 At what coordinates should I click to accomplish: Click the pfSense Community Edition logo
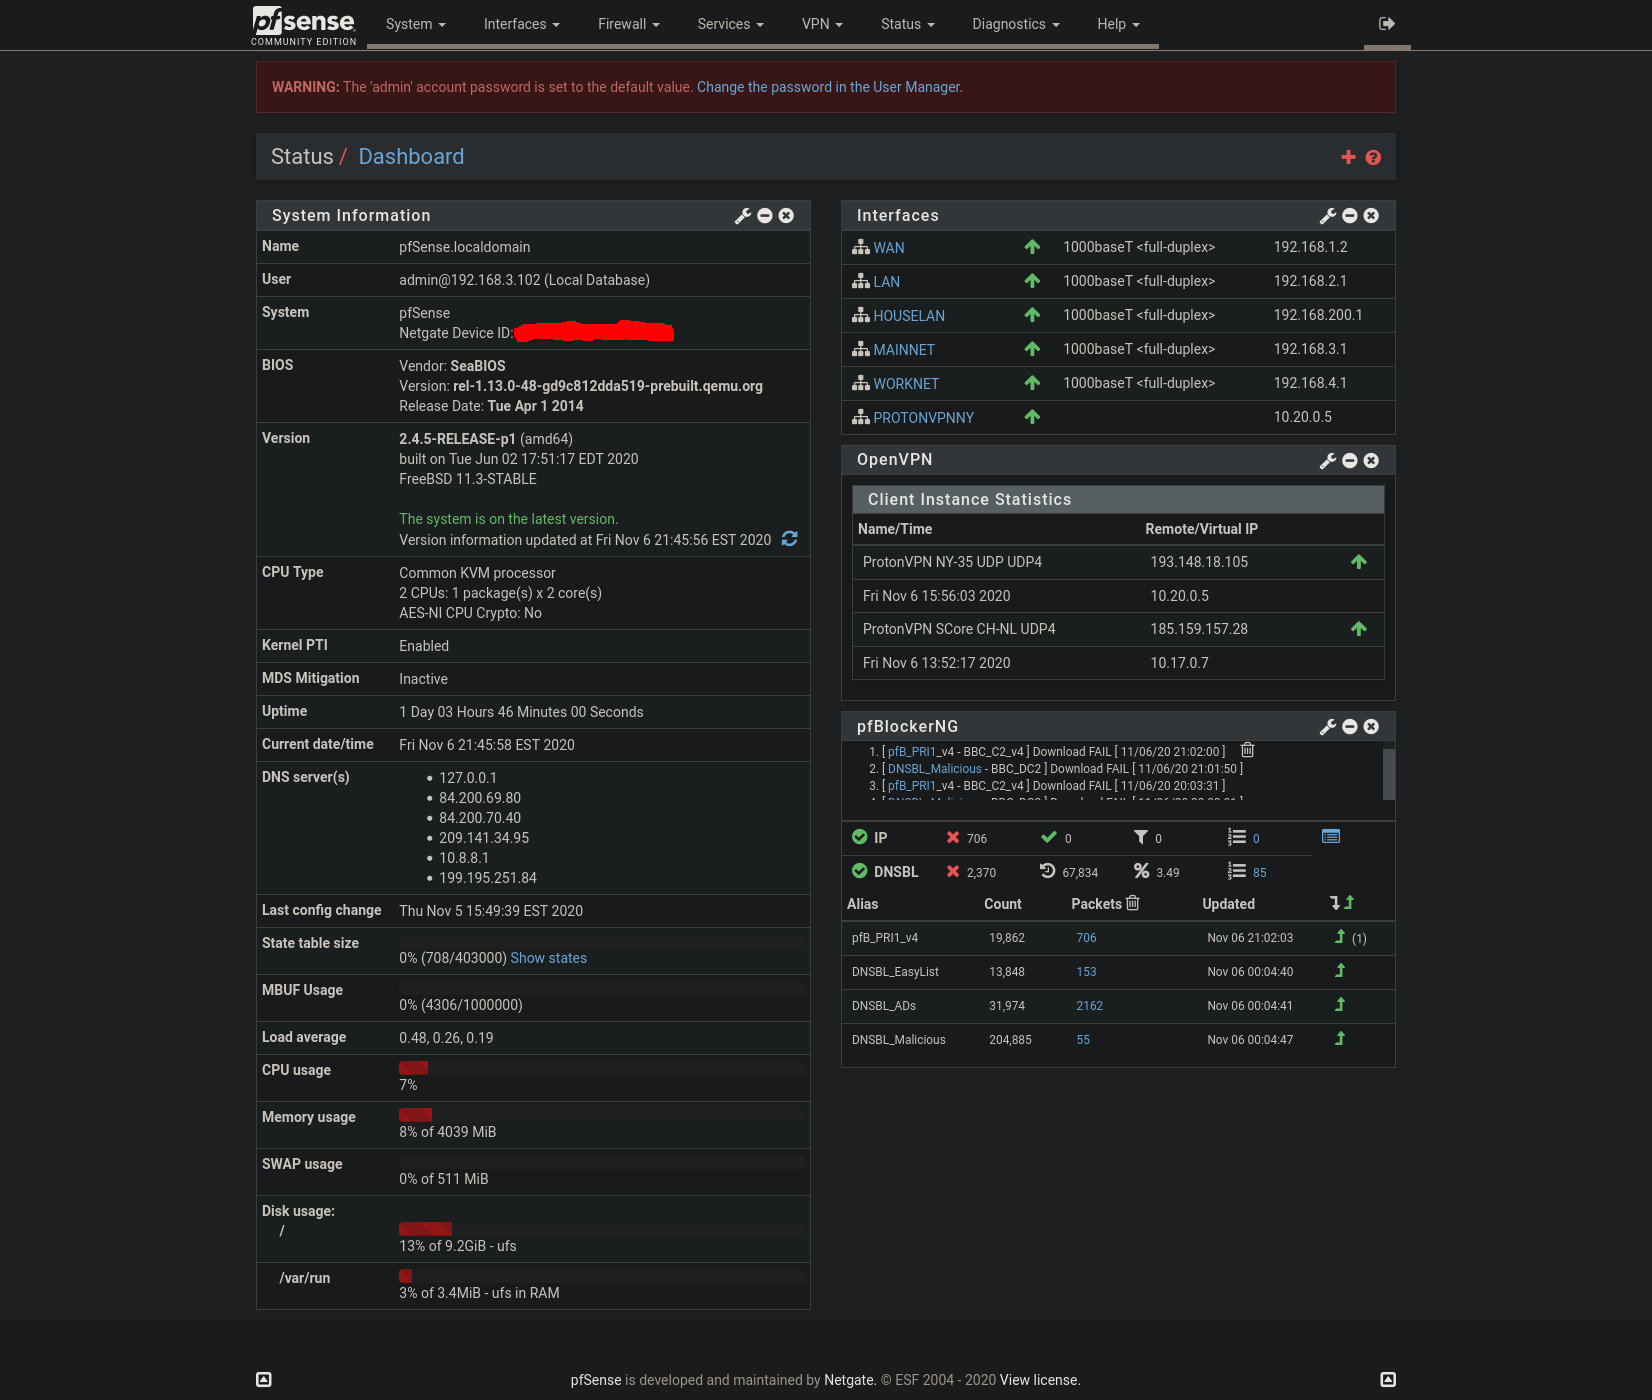[x=304, y=25]
